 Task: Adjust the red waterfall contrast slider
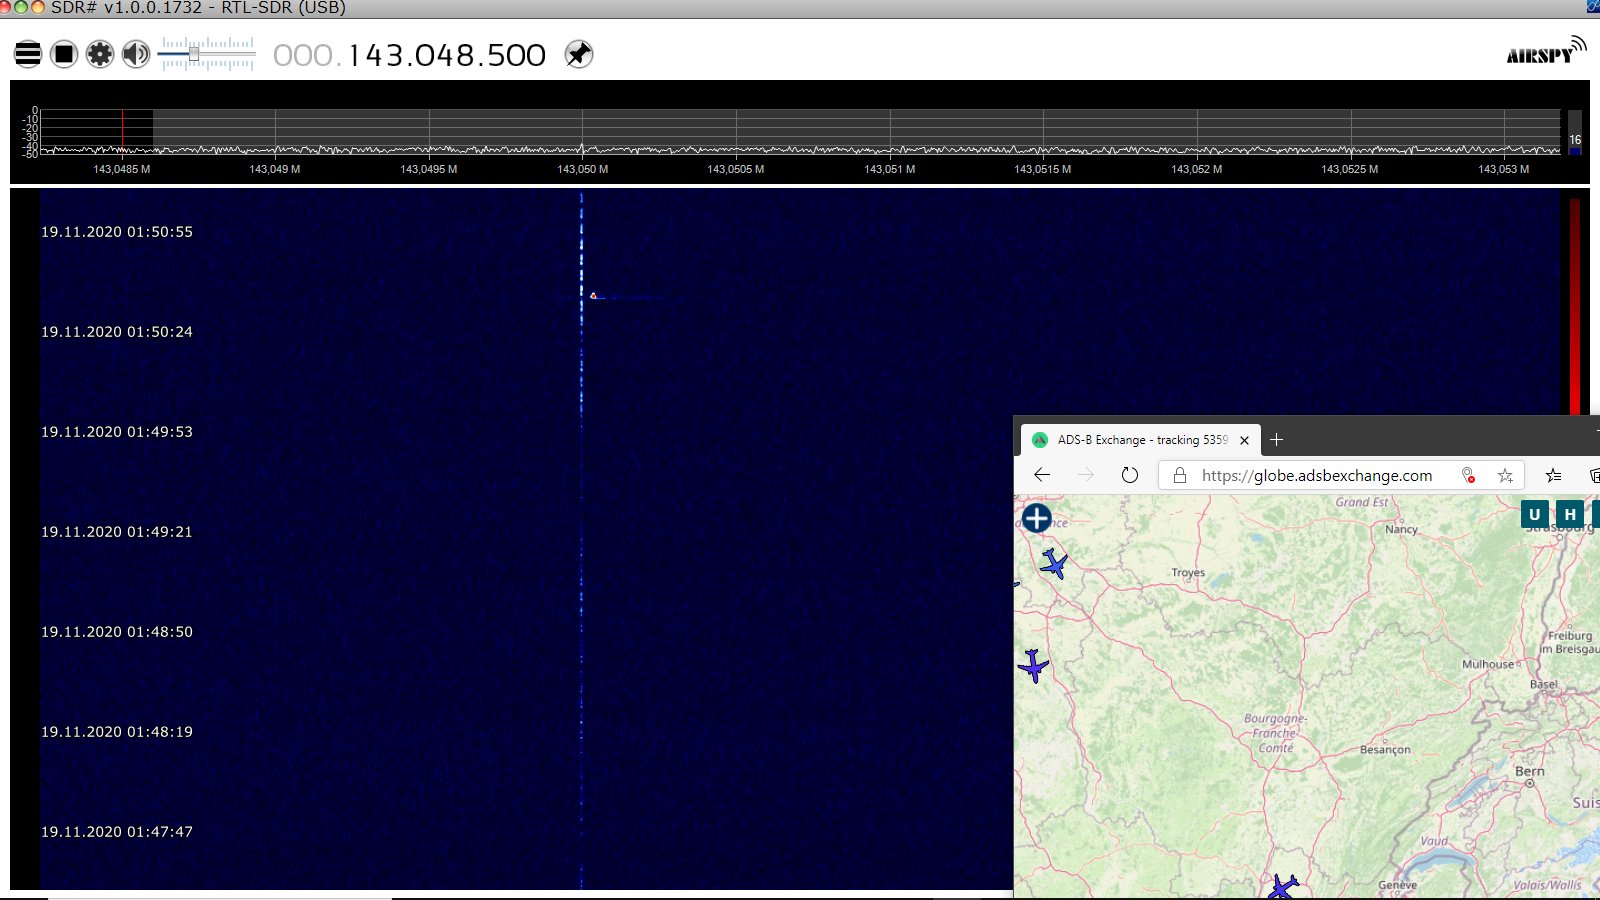point(1575,305)
